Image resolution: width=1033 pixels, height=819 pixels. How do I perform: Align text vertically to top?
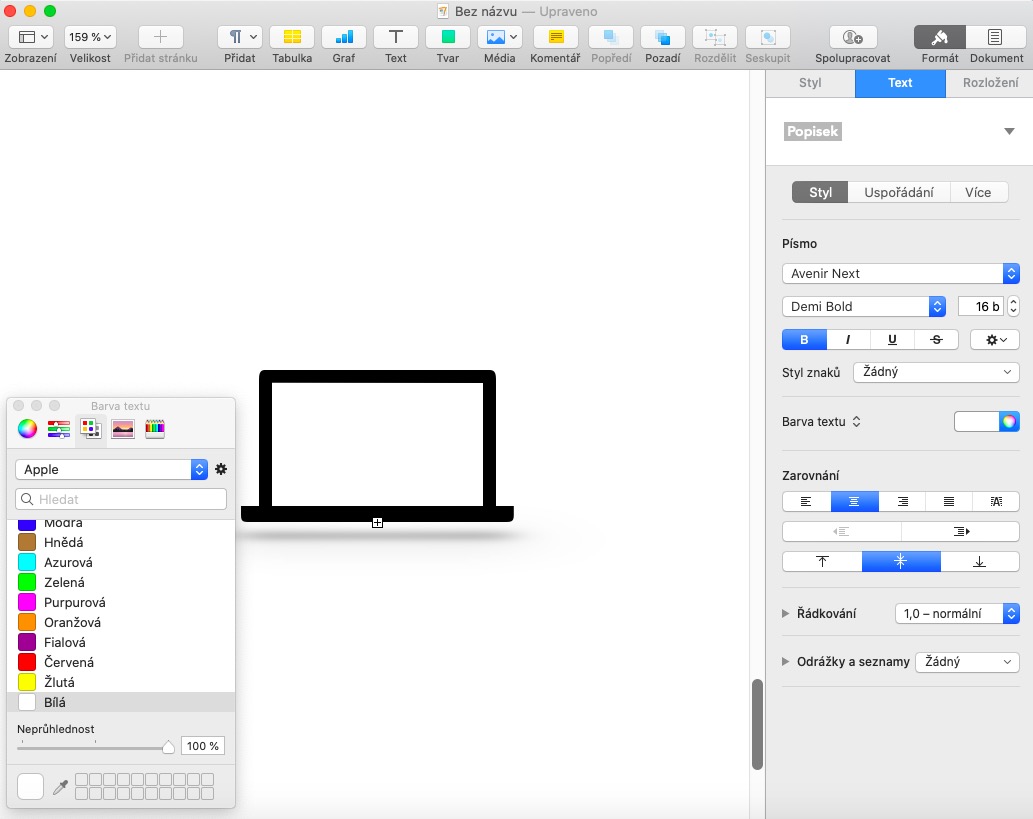[822, 561]
